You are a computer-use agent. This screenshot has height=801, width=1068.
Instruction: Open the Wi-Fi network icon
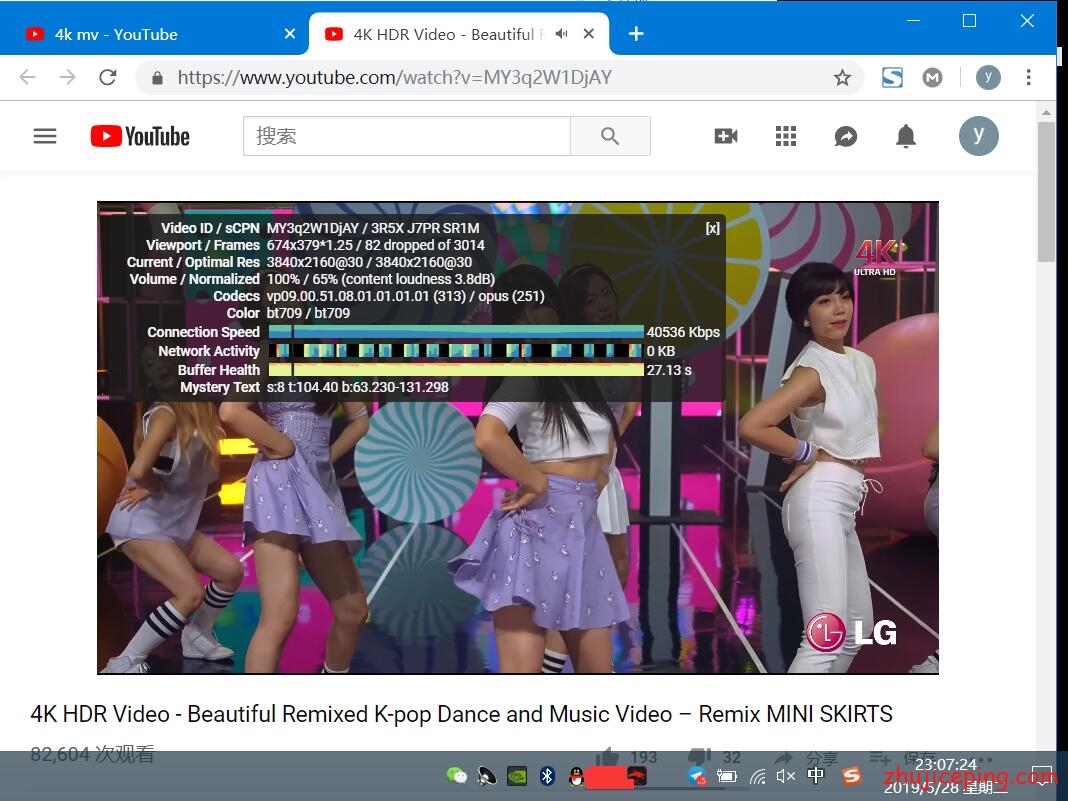(757, 776)
